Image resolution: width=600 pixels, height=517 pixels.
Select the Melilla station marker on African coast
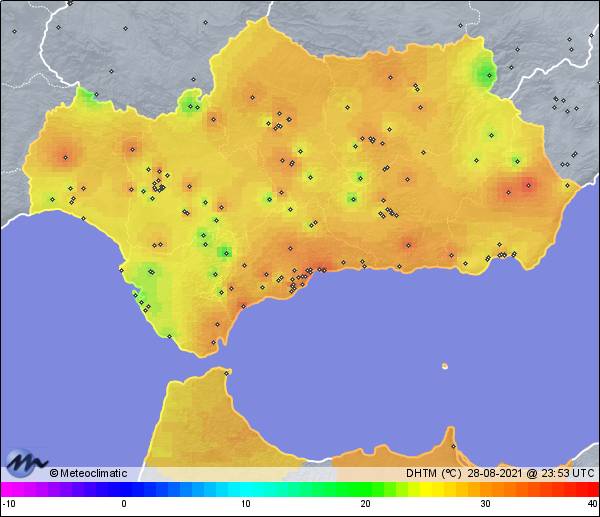click(x=453, y=446)
